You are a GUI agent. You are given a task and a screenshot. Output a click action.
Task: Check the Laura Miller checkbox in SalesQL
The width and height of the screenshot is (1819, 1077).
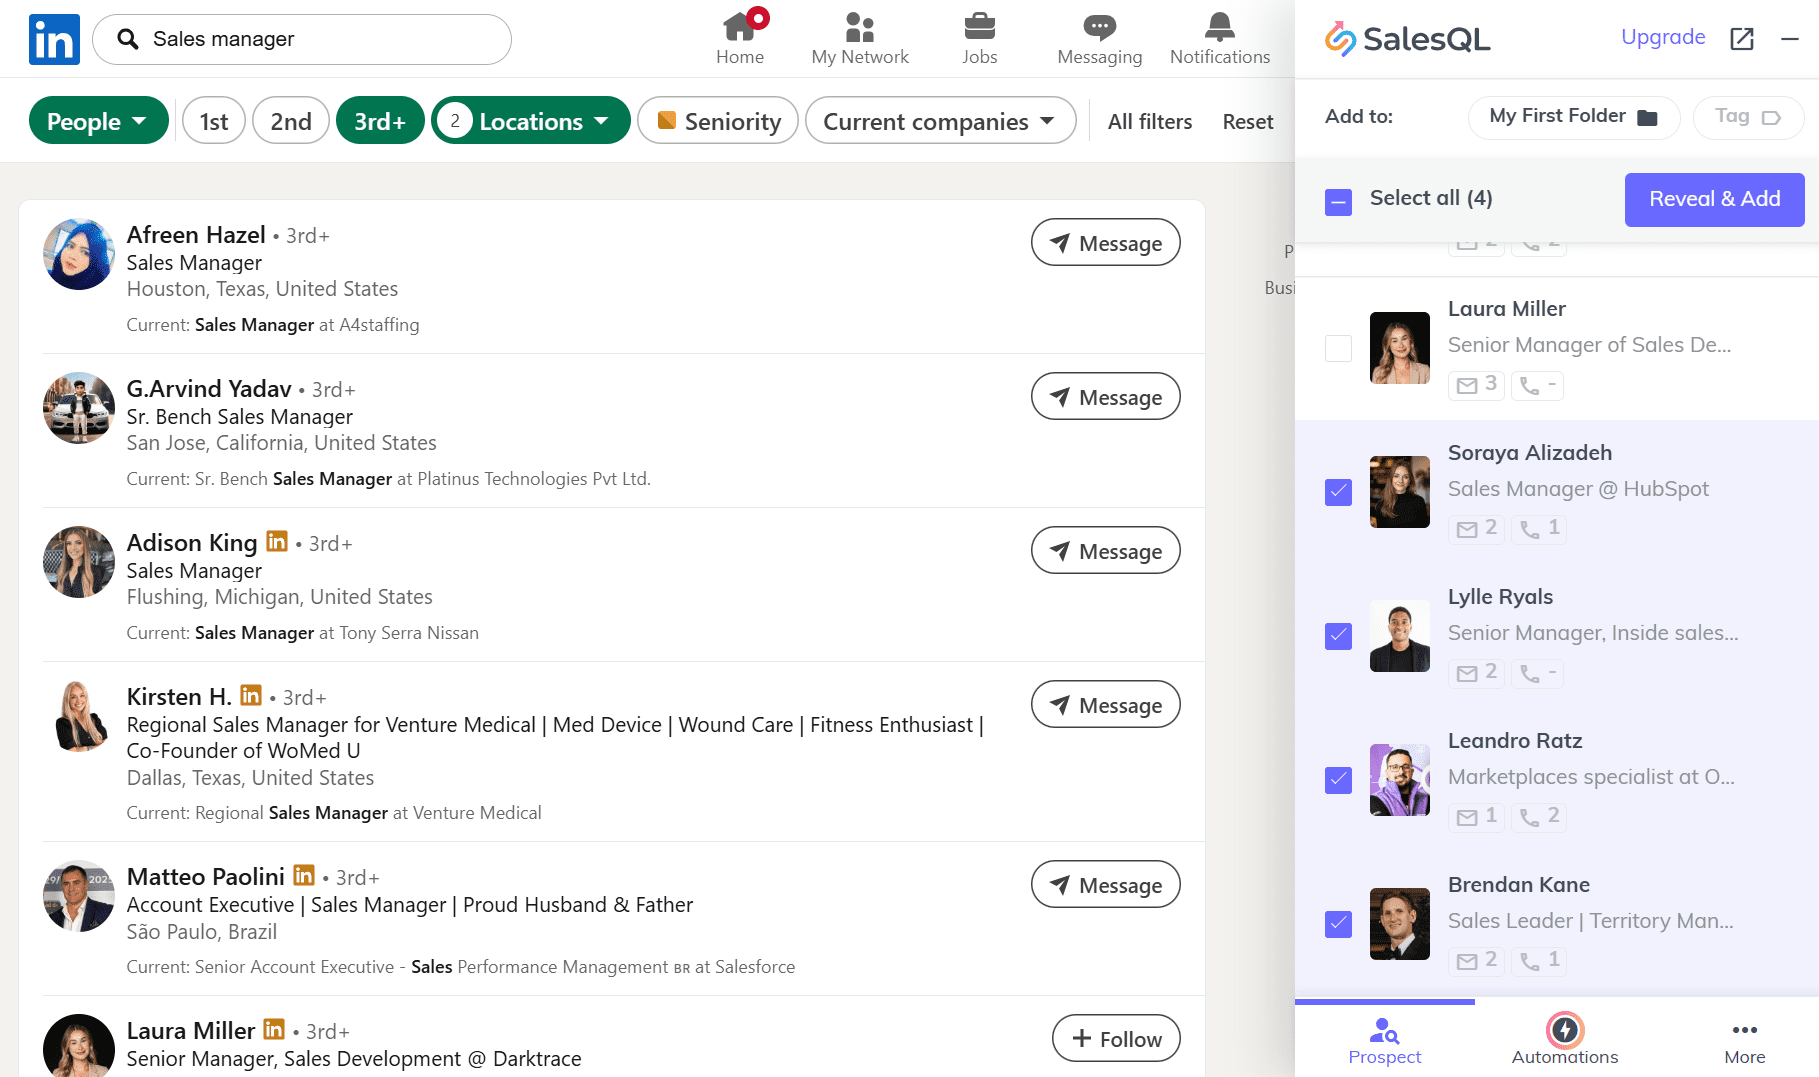click(1338, 348)
